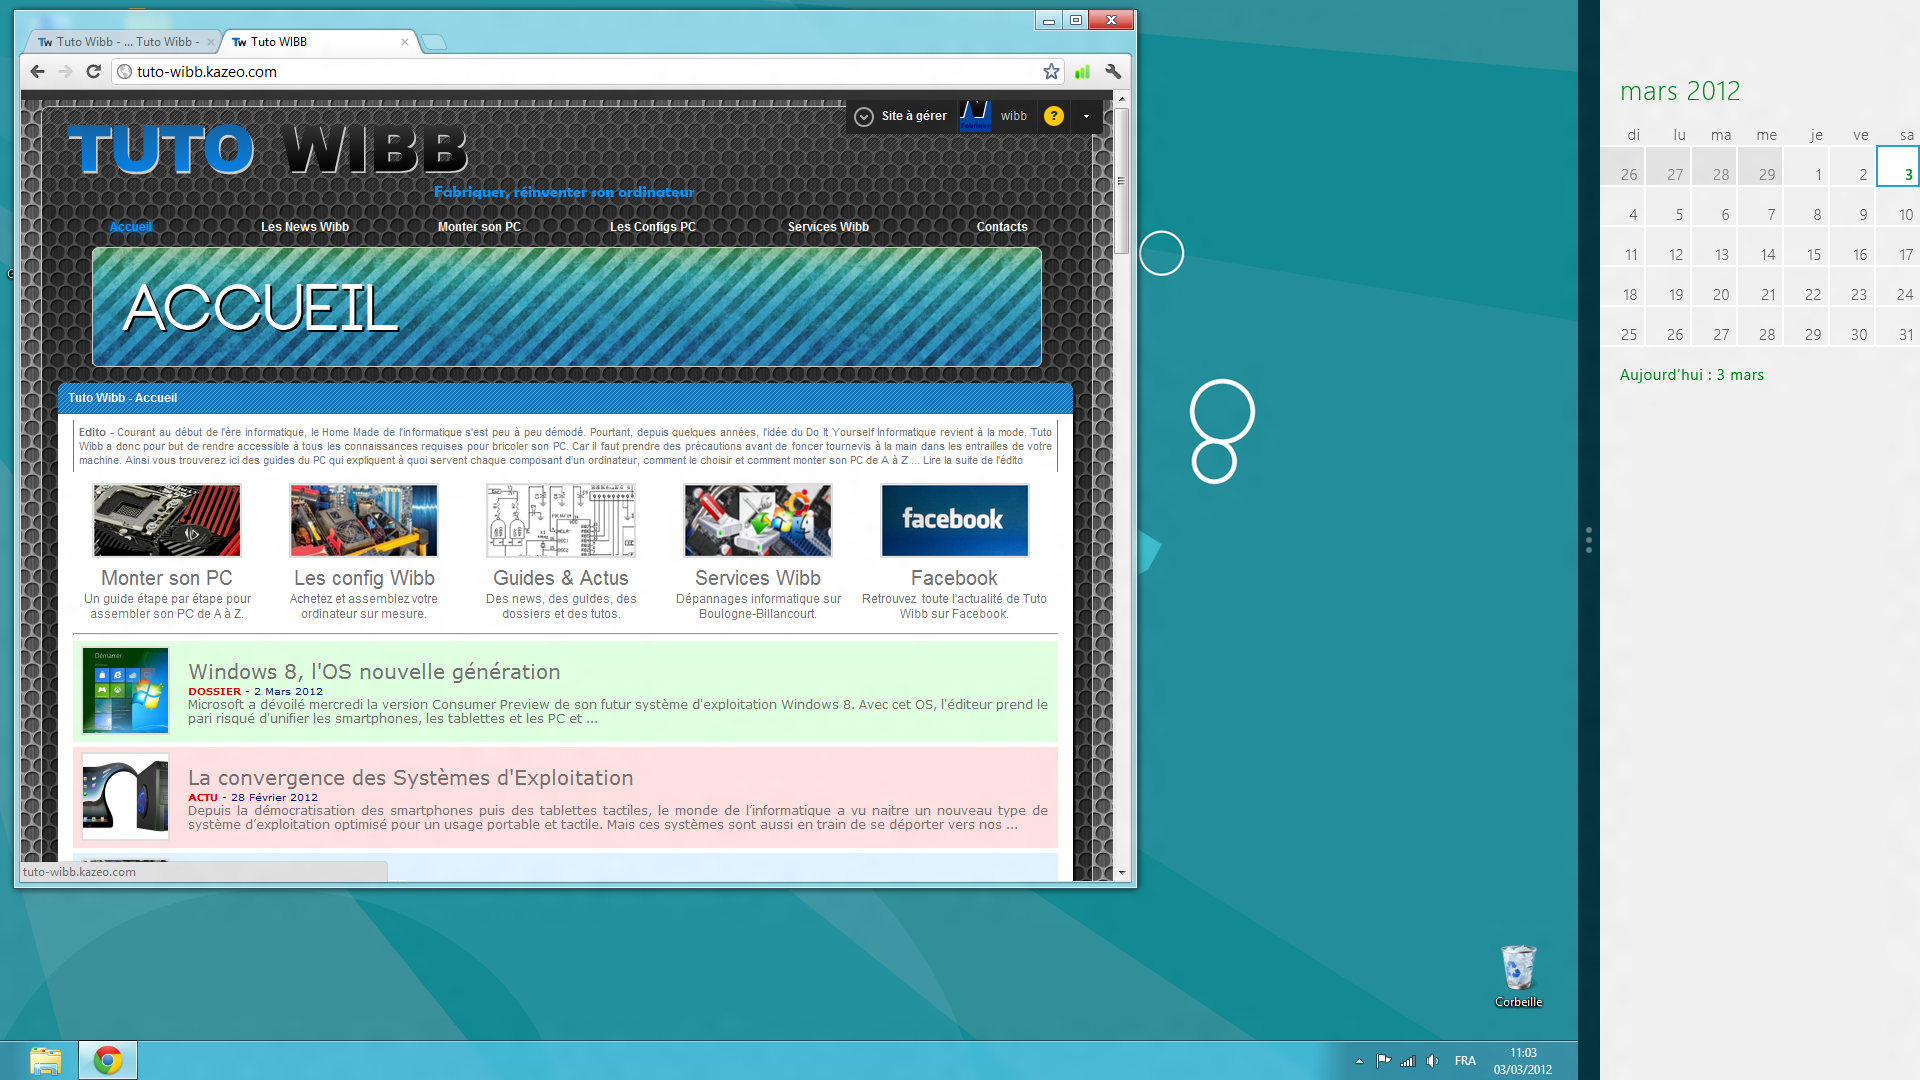Switch to first Tuto Wibb tab

tap(120, 42)
